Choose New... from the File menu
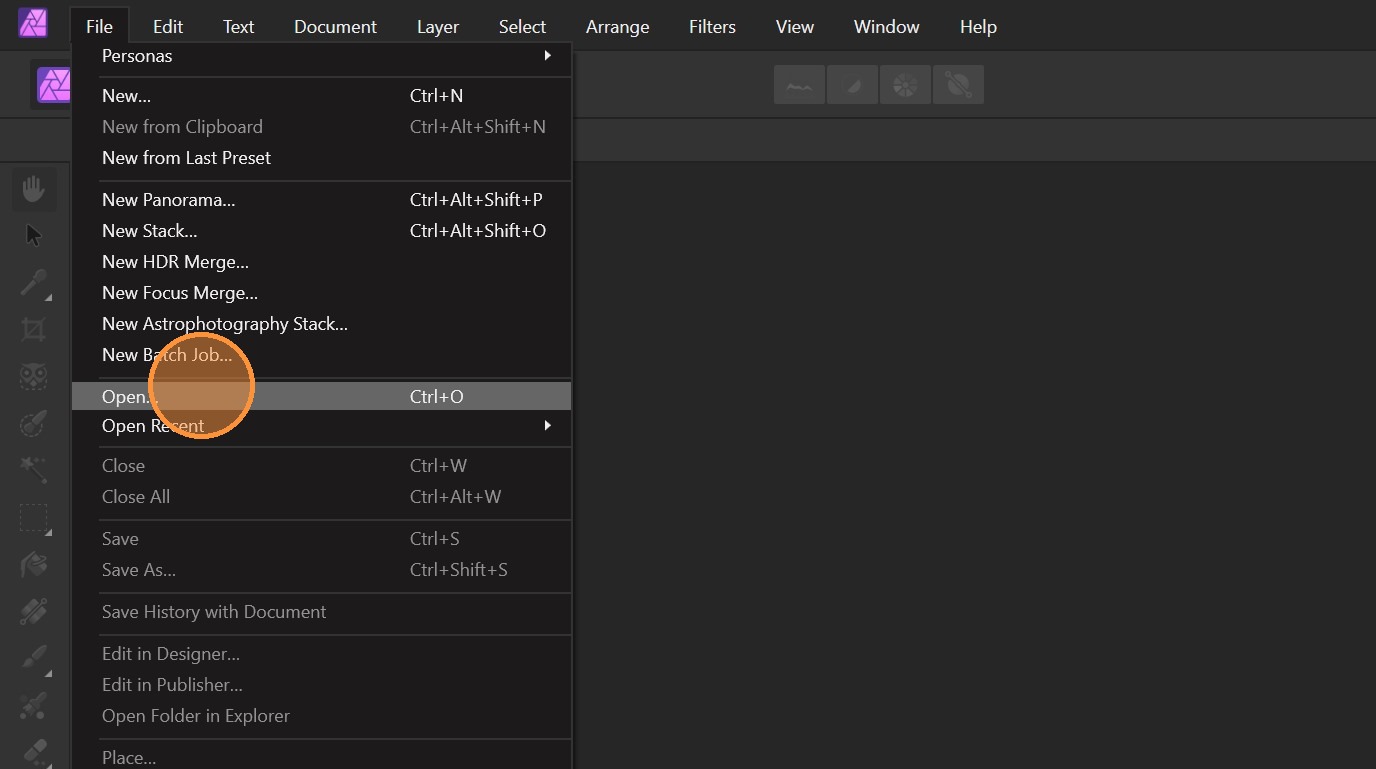Image resolution: width=1376 pixels, height=769 pixels. click(322, 96)
